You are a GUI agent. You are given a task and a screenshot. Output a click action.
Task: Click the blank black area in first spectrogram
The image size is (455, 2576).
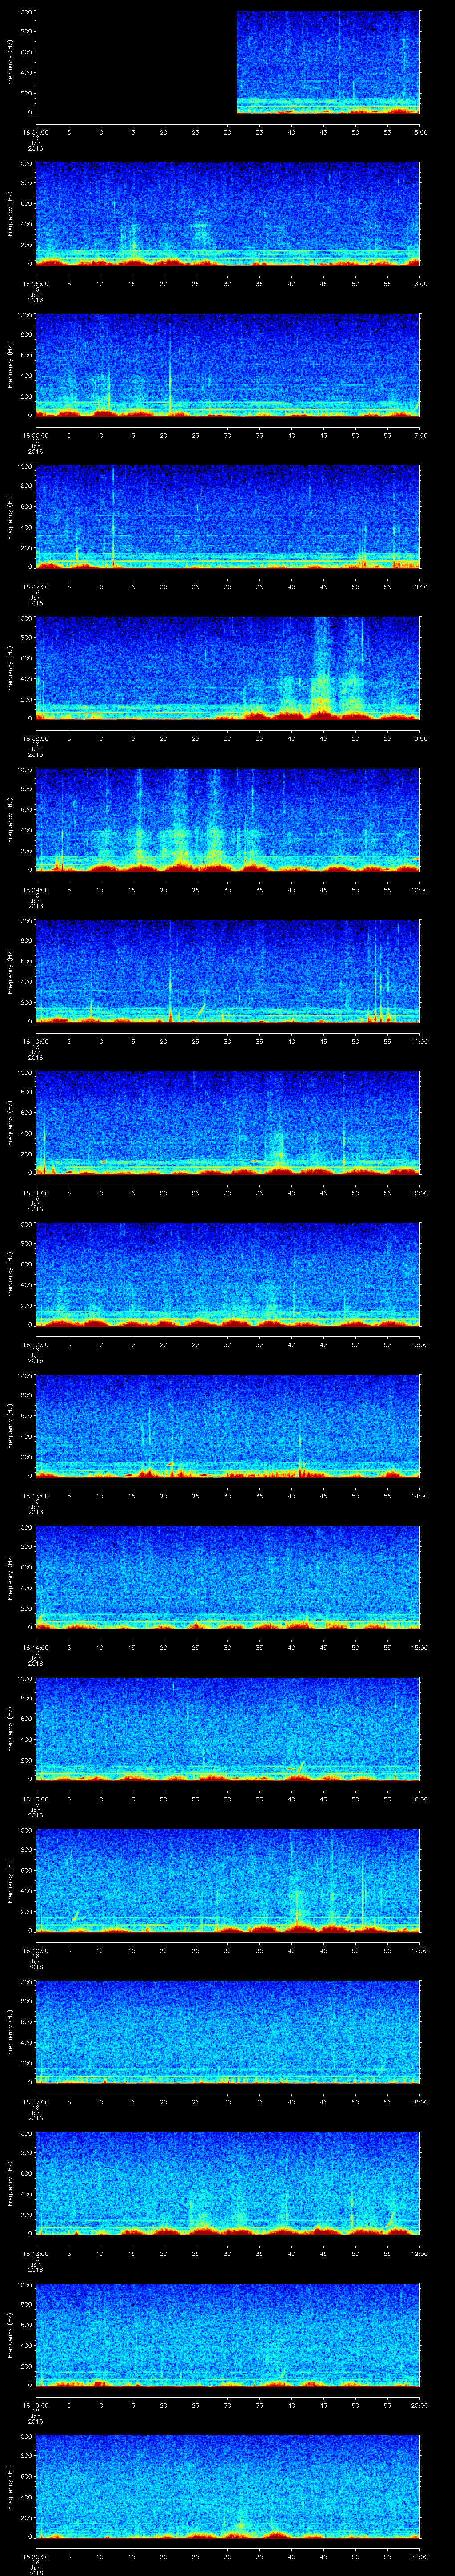point(135,62)
